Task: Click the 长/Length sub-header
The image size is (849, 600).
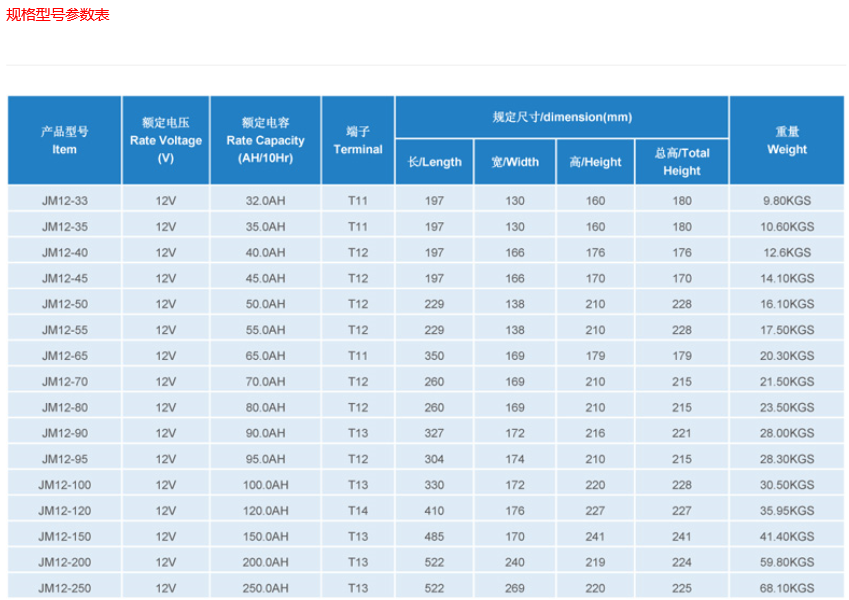Action: (x=435, y=162)
